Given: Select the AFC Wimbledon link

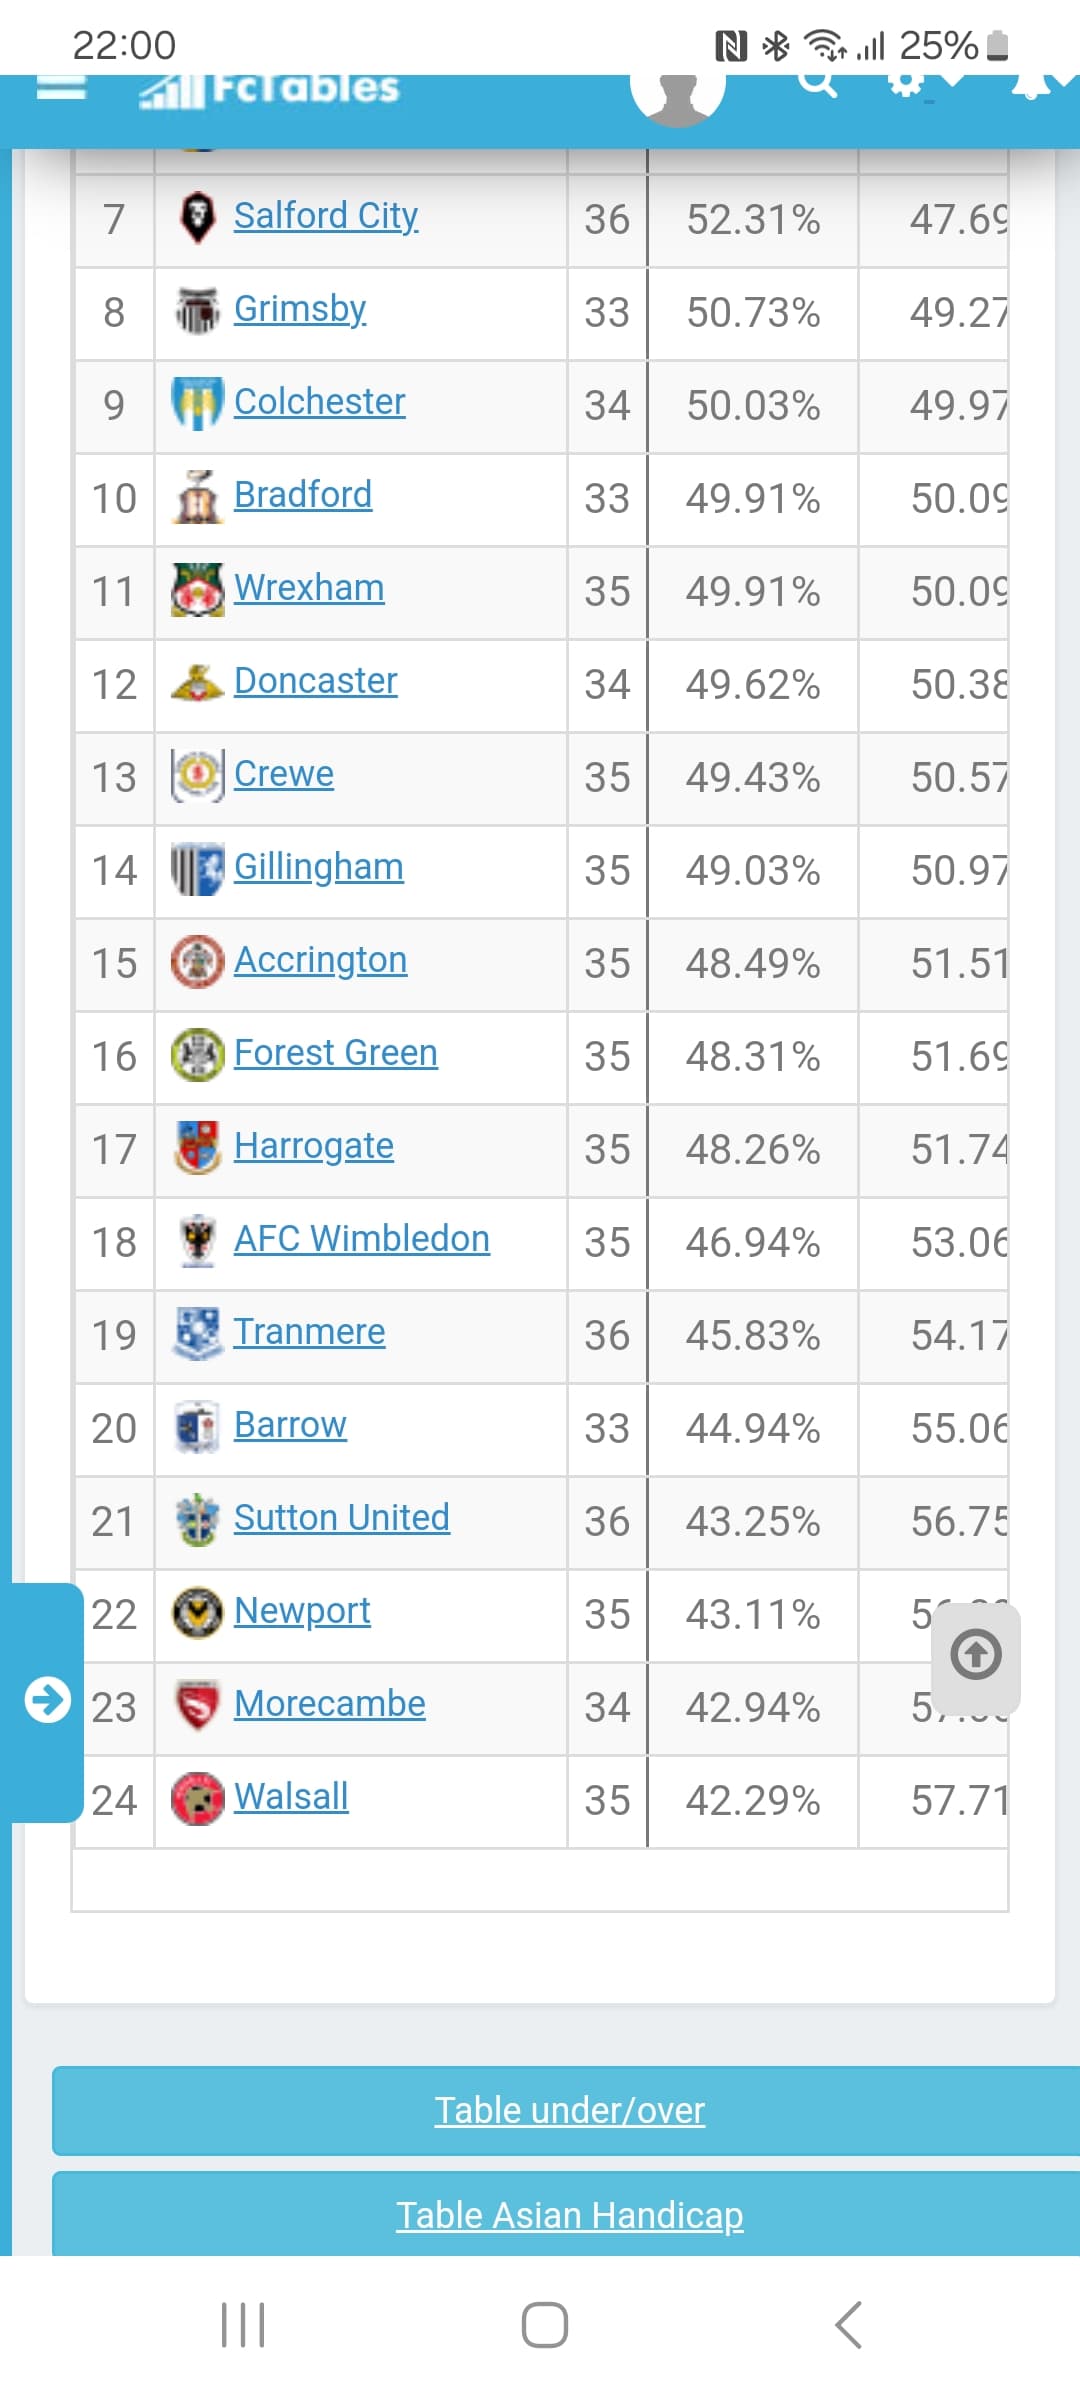Looking at the screenshot, I should point(362,1239).
